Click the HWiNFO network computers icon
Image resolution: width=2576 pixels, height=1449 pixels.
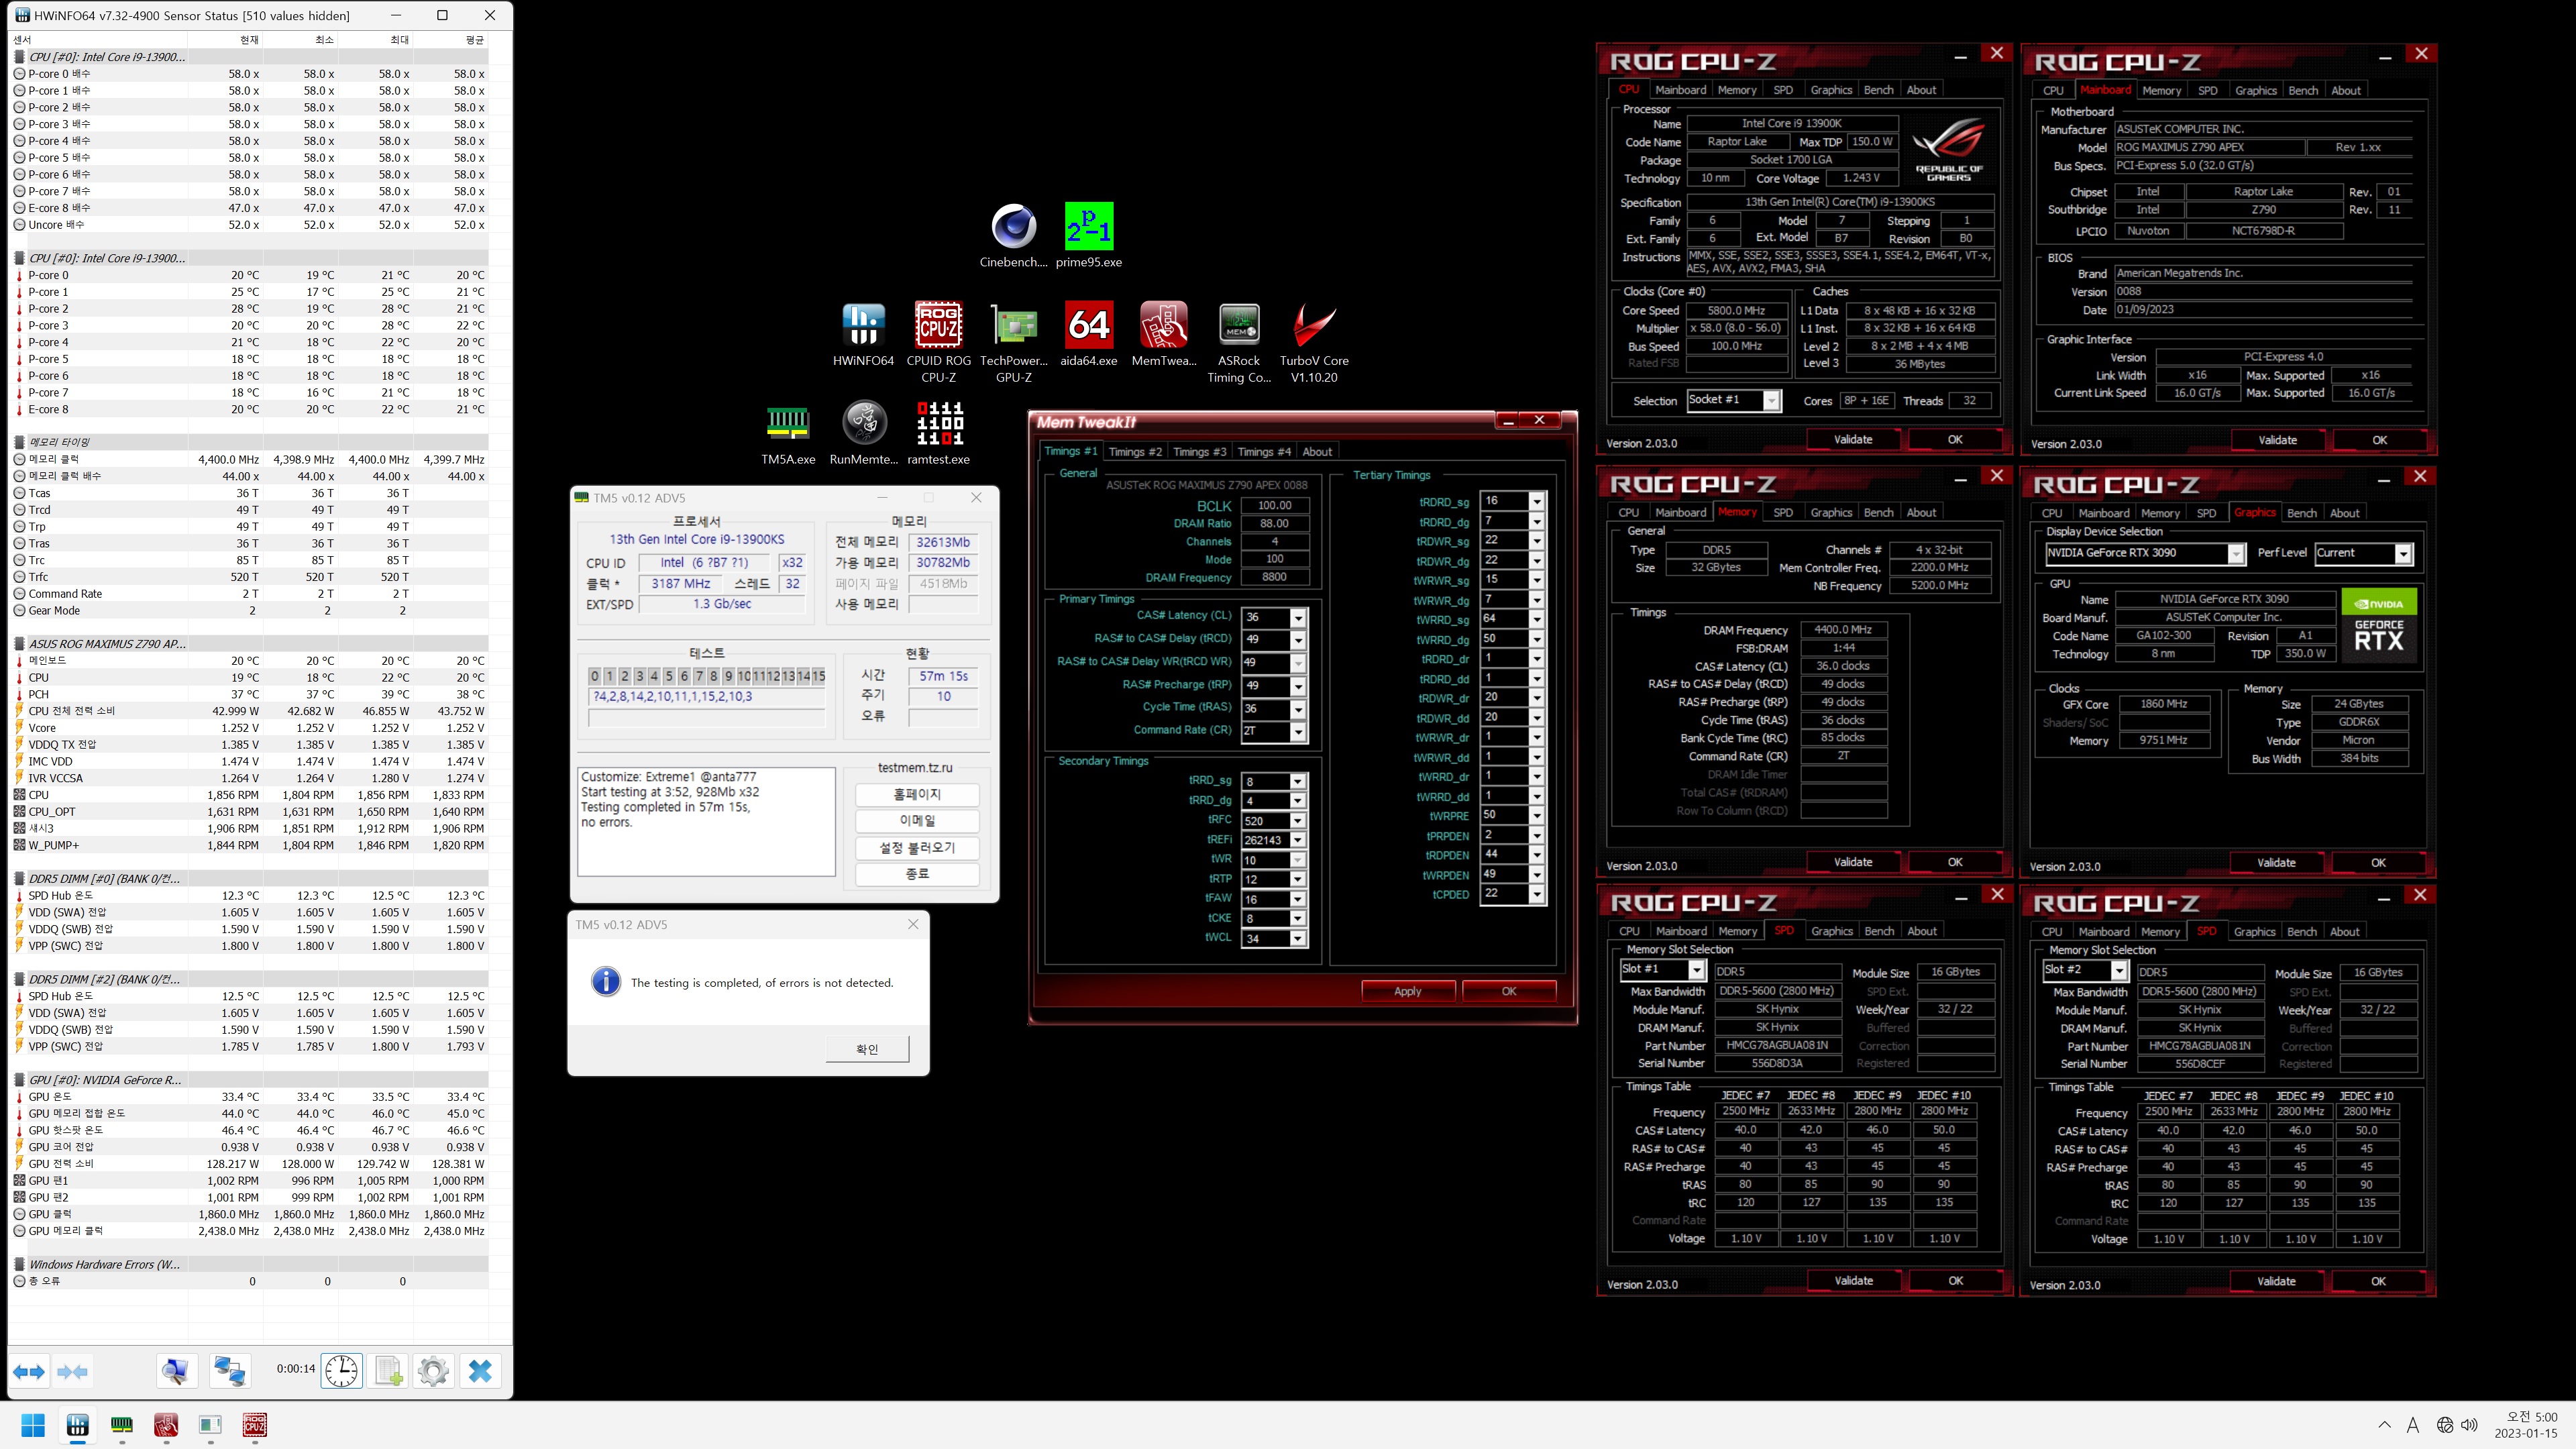tap(229, 1370)
